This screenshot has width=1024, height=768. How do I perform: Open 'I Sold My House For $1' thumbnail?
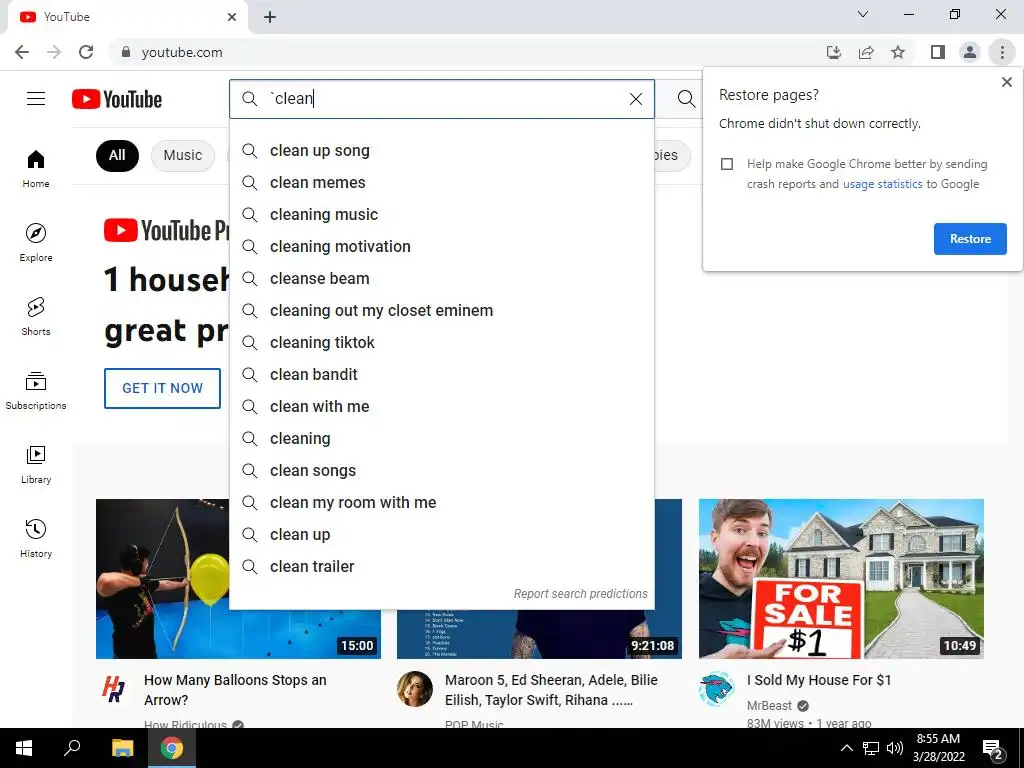point(841,579)
